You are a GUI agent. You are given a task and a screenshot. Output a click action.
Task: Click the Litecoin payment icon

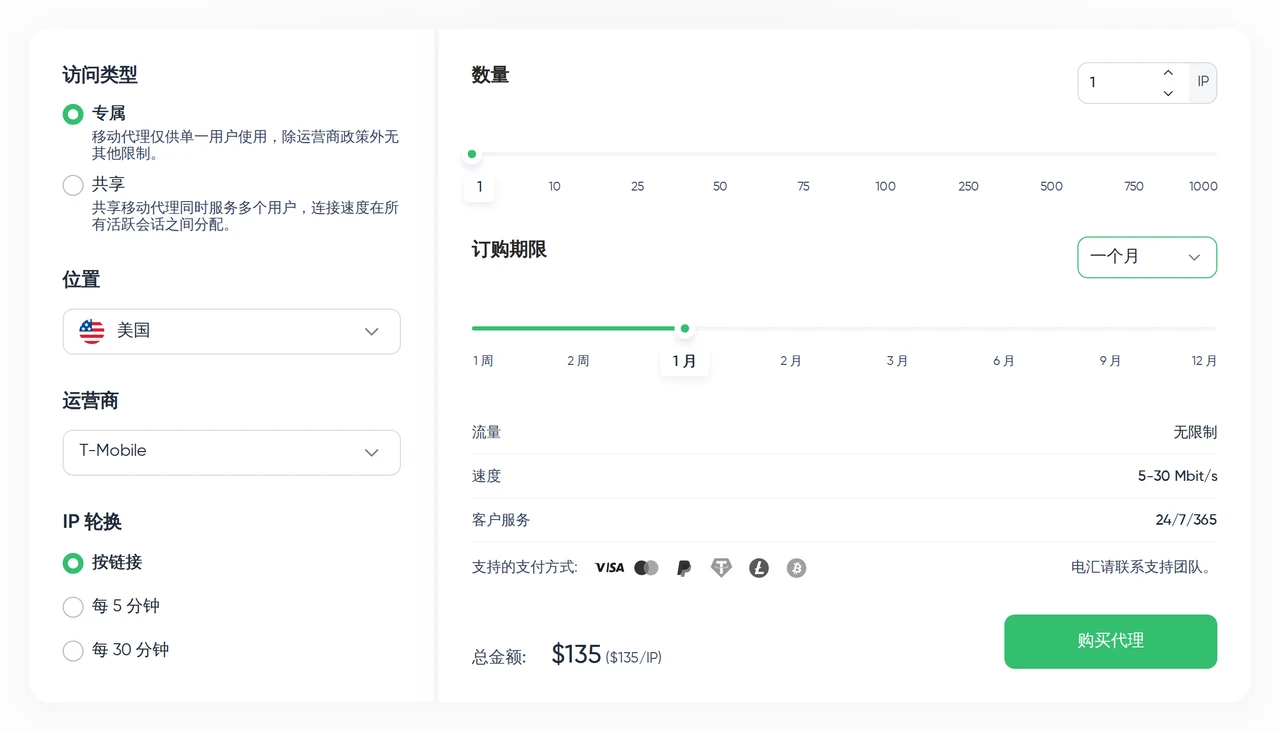point(759,568)
